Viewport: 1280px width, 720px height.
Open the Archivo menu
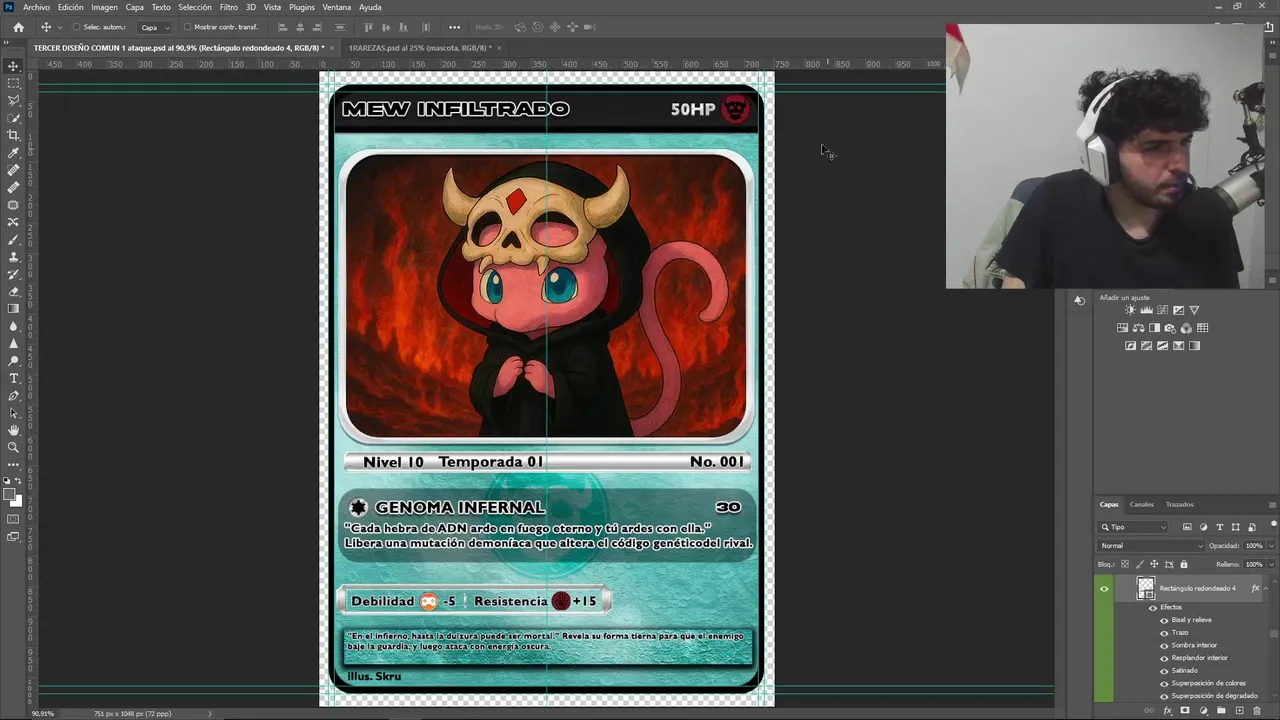(36, 7)
